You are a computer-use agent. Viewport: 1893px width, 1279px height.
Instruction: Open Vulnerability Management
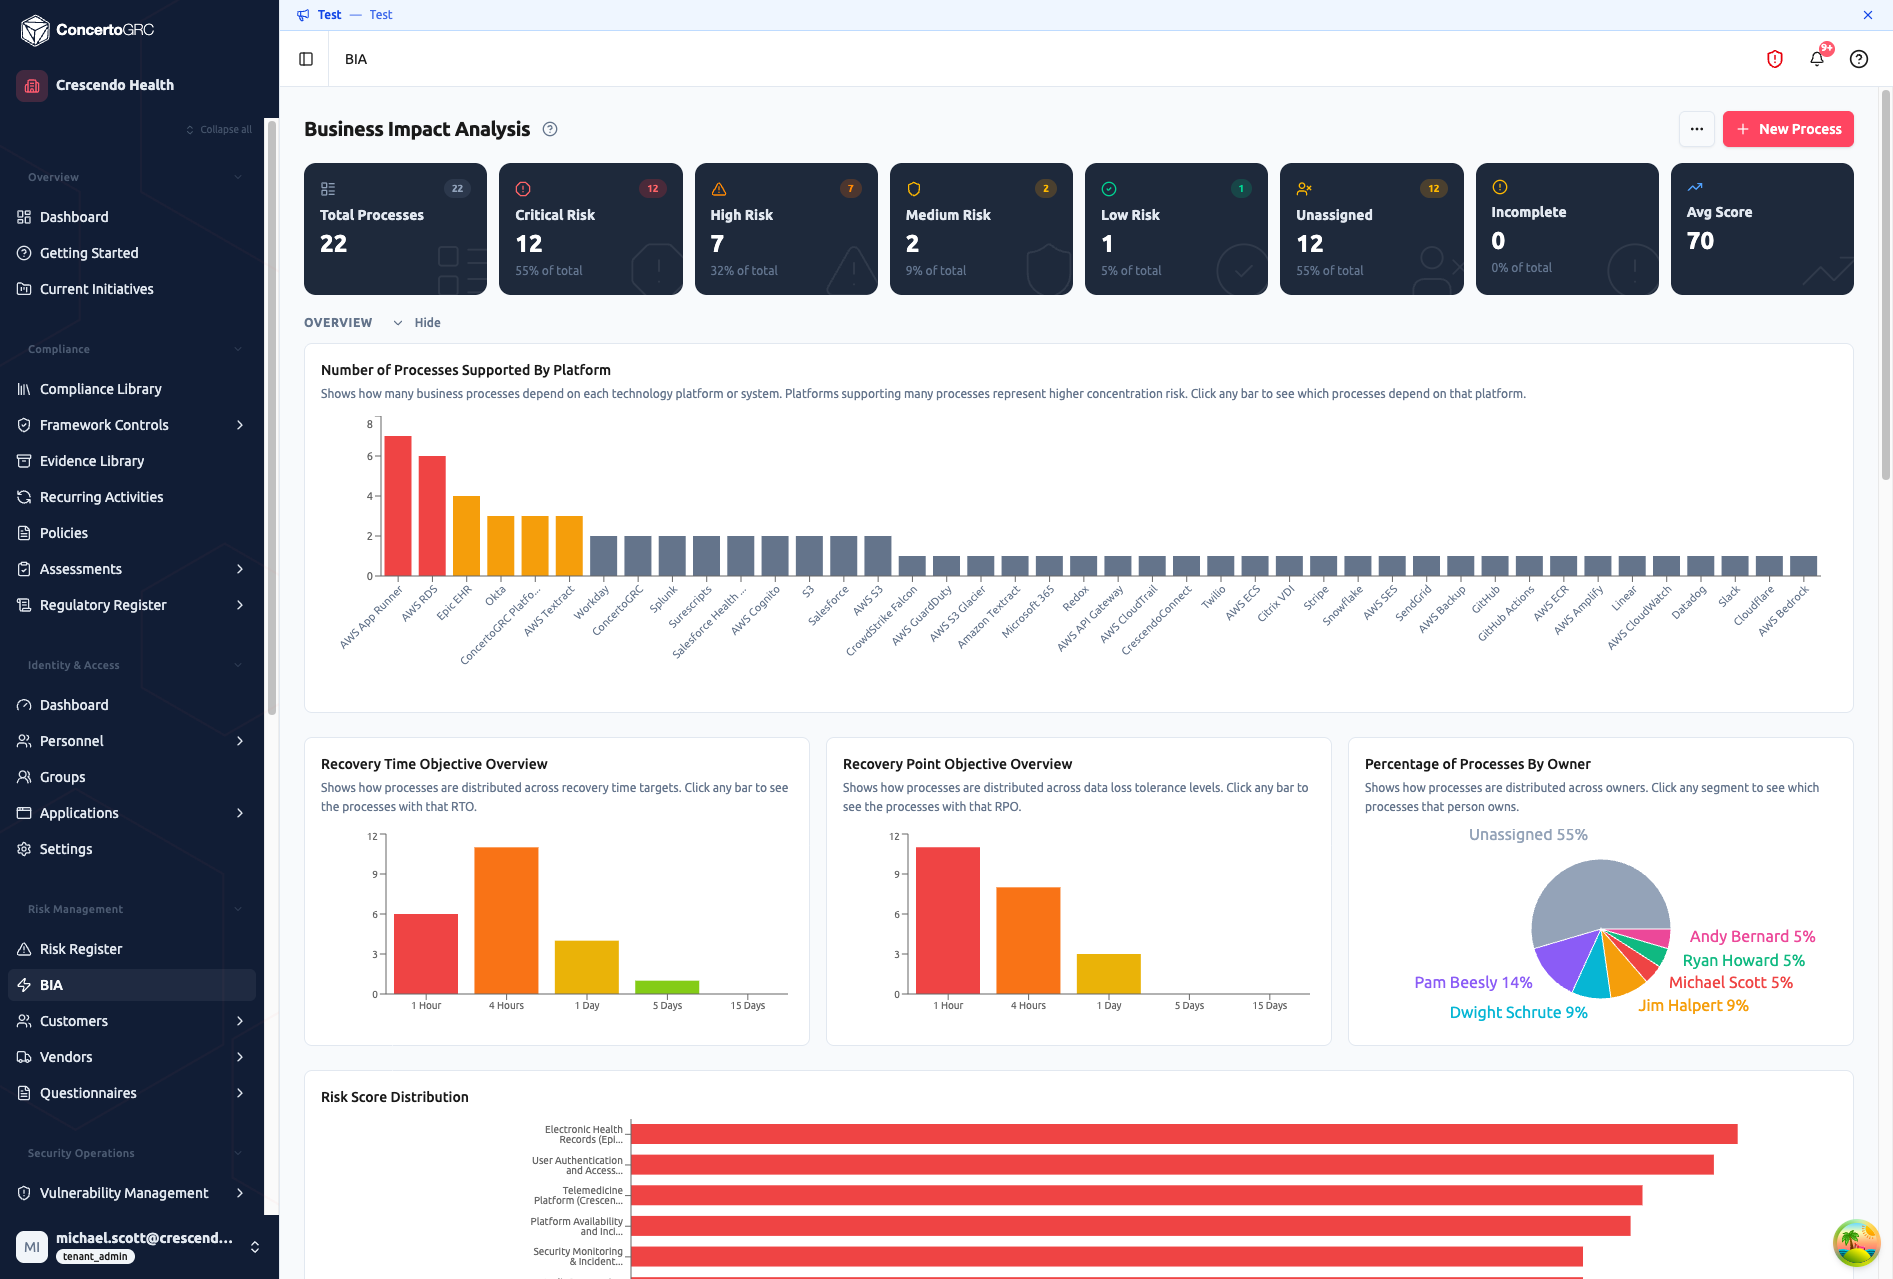point(132,1193)
